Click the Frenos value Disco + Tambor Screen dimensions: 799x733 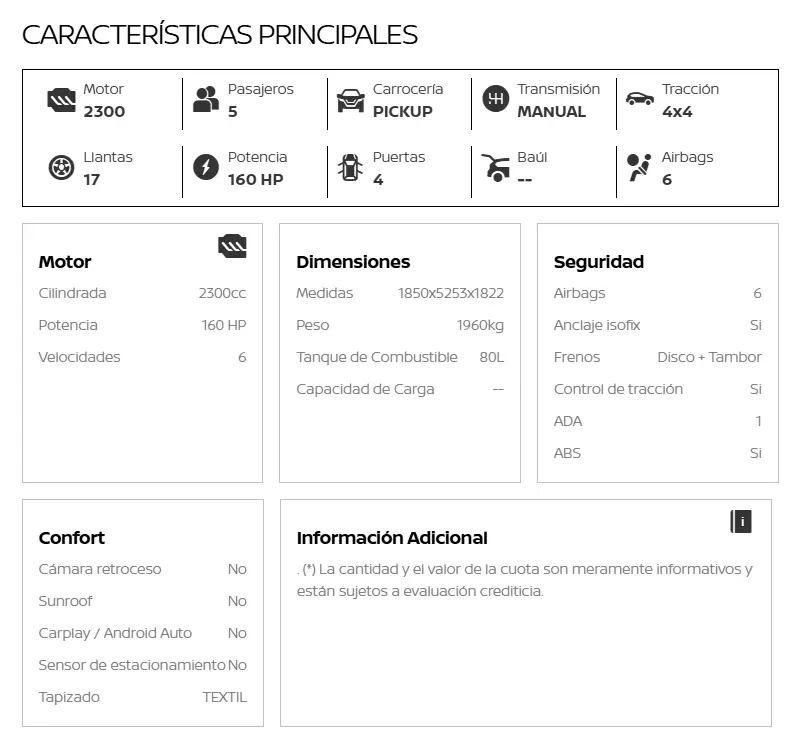coord(709,357)
